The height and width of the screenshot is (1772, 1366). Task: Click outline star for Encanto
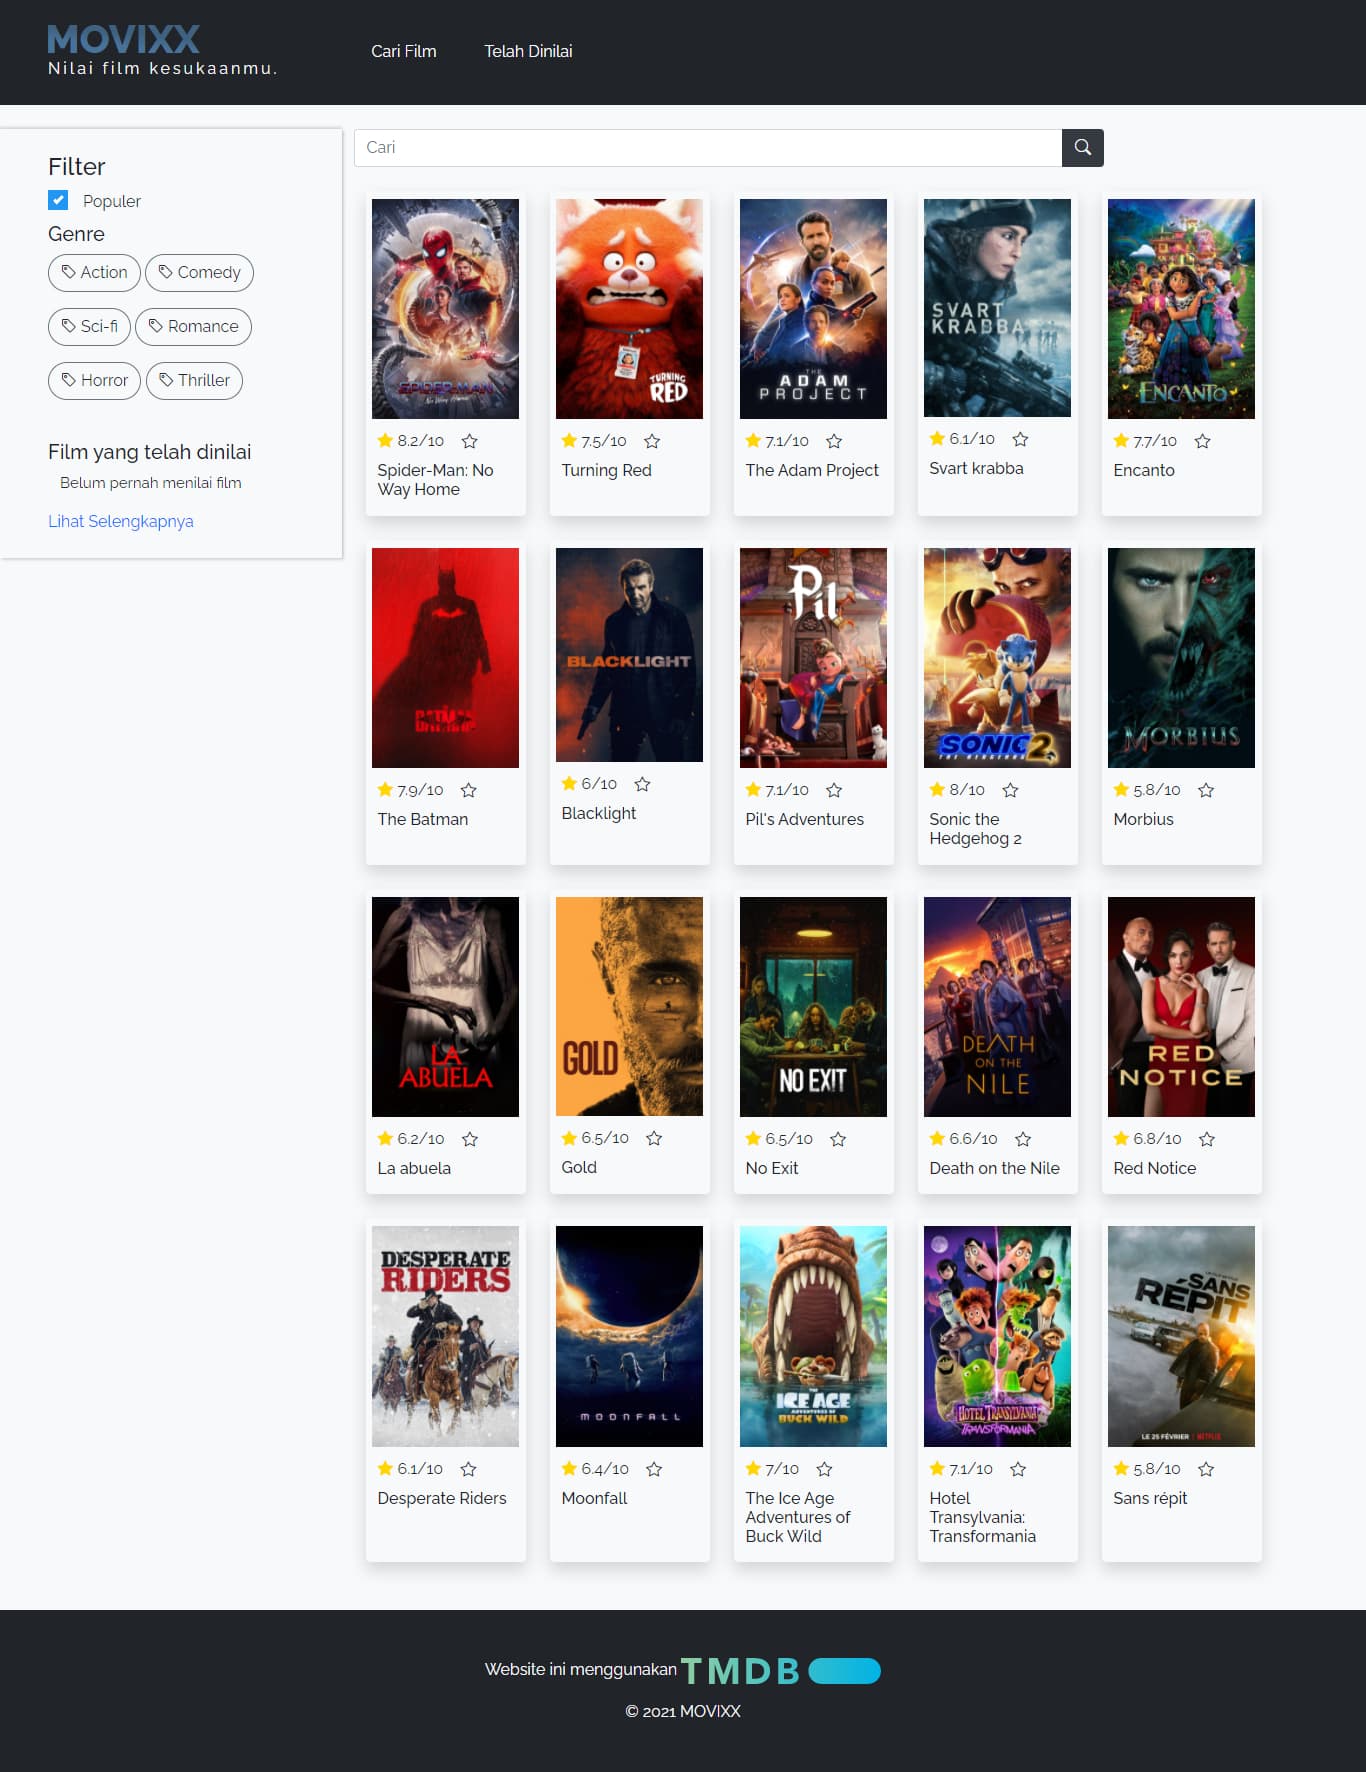coord(1203,441)
